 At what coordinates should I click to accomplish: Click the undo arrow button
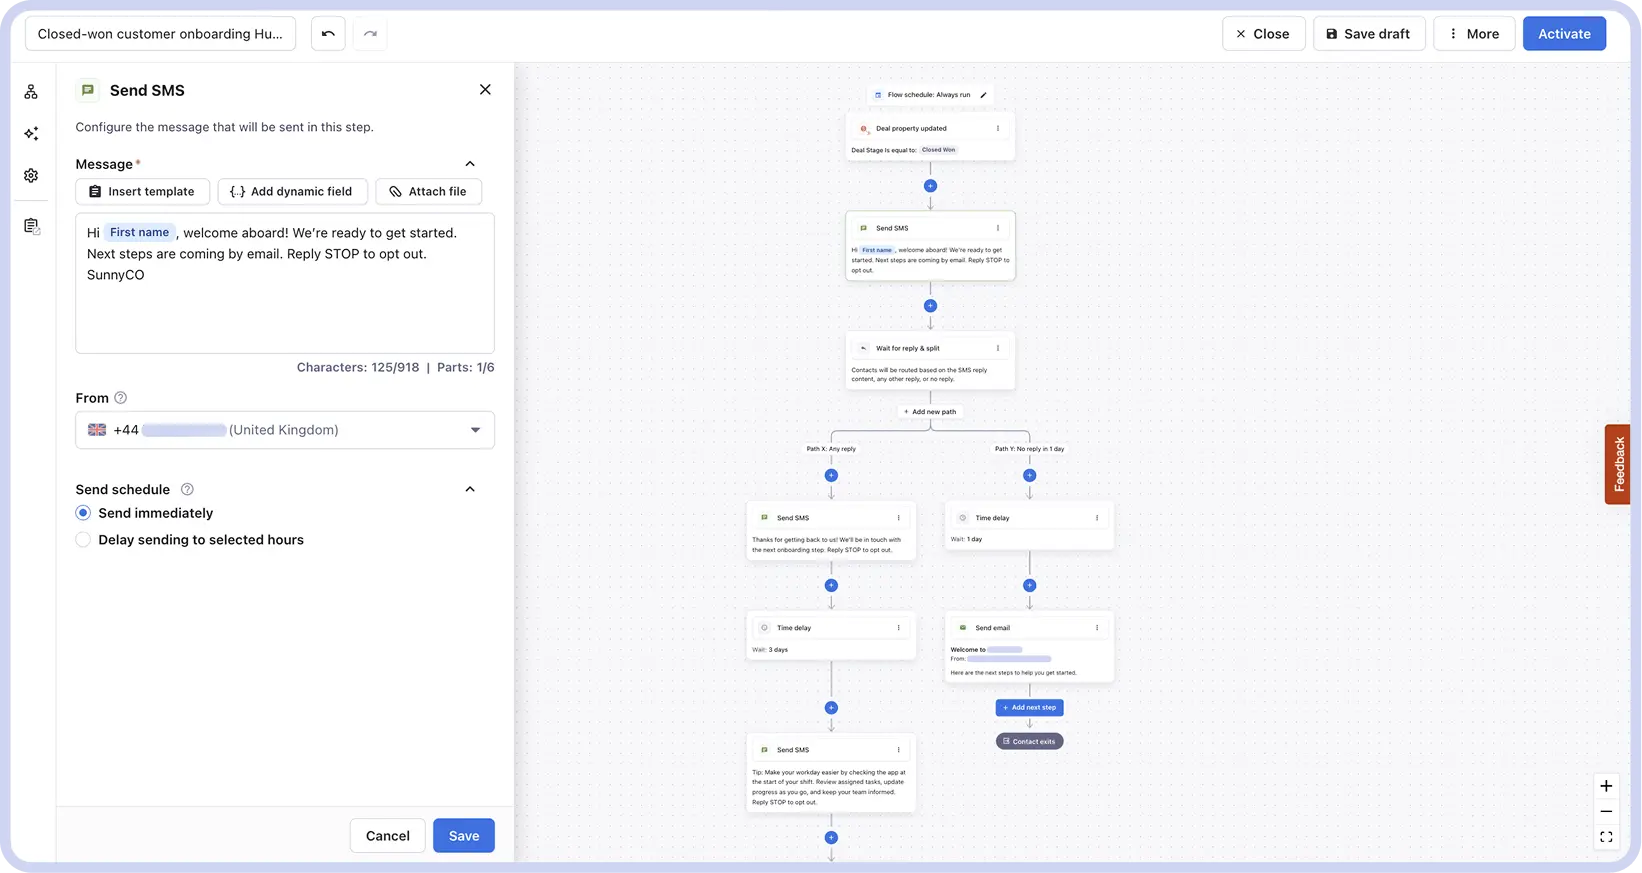click(x=328, y=34)
